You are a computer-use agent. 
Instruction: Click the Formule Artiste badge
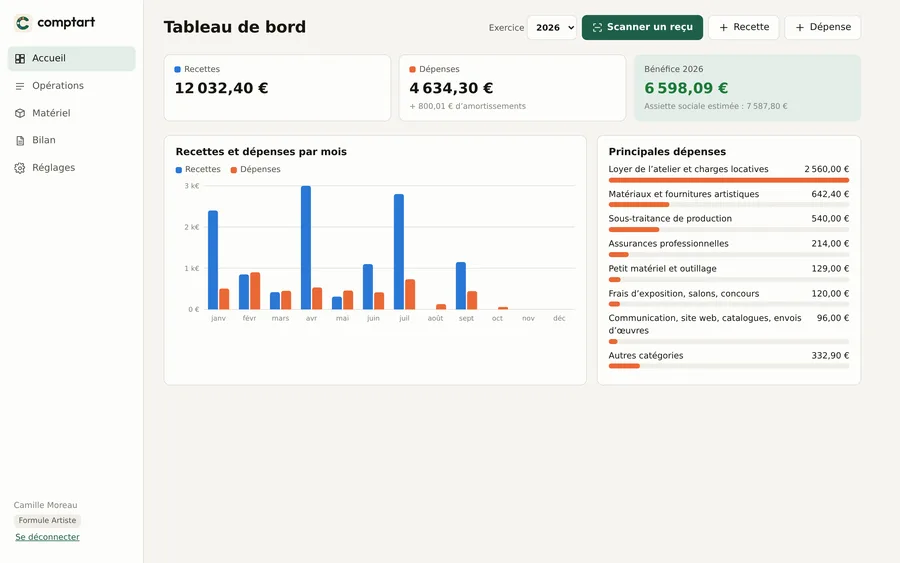click(47, 521)
